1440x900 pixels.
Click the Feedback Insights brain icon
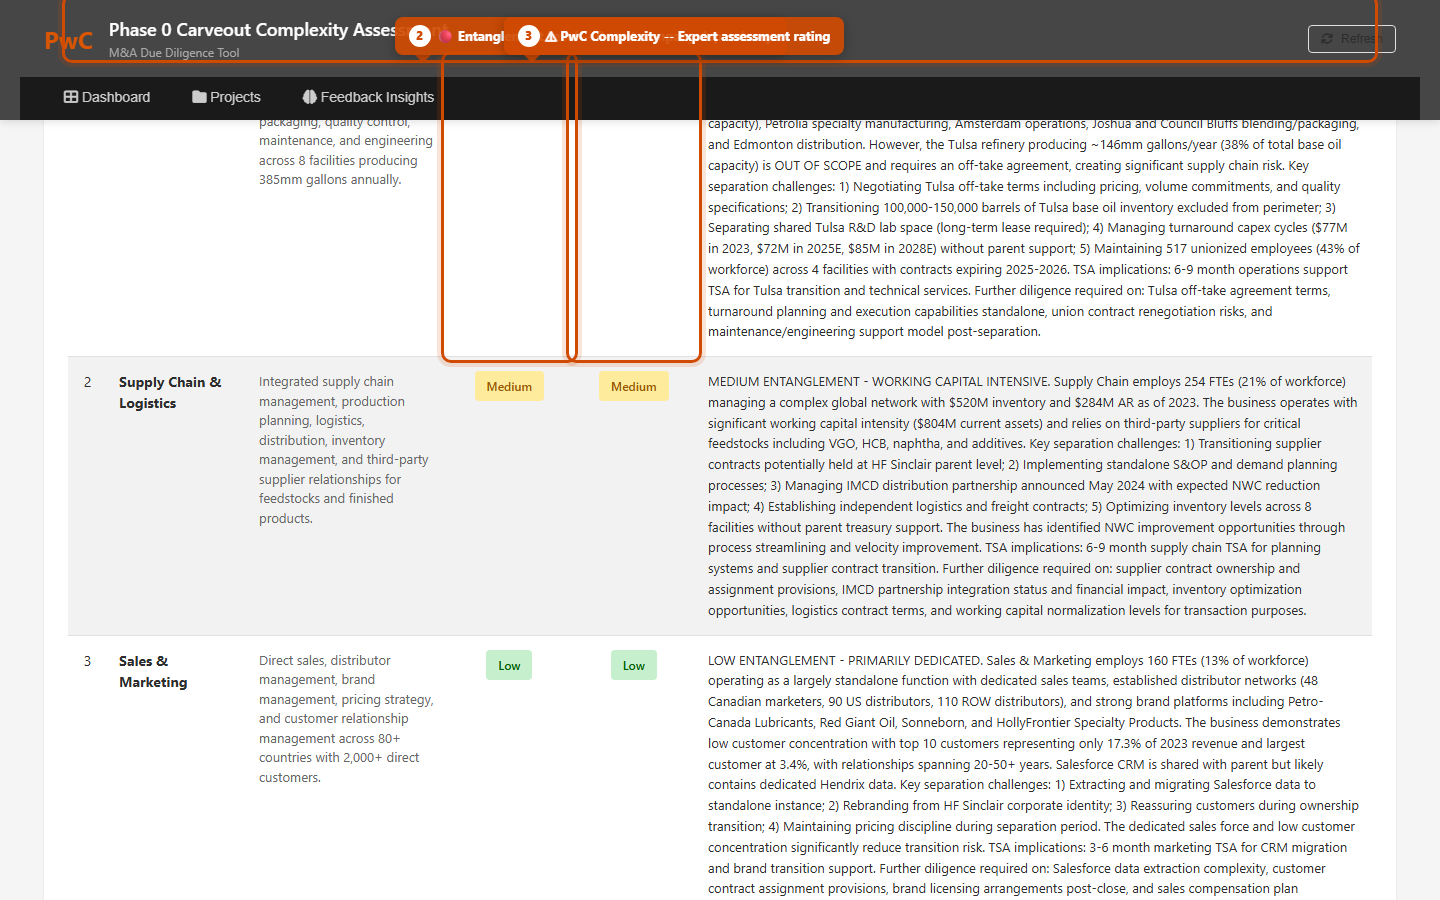[x=309, y=97]
